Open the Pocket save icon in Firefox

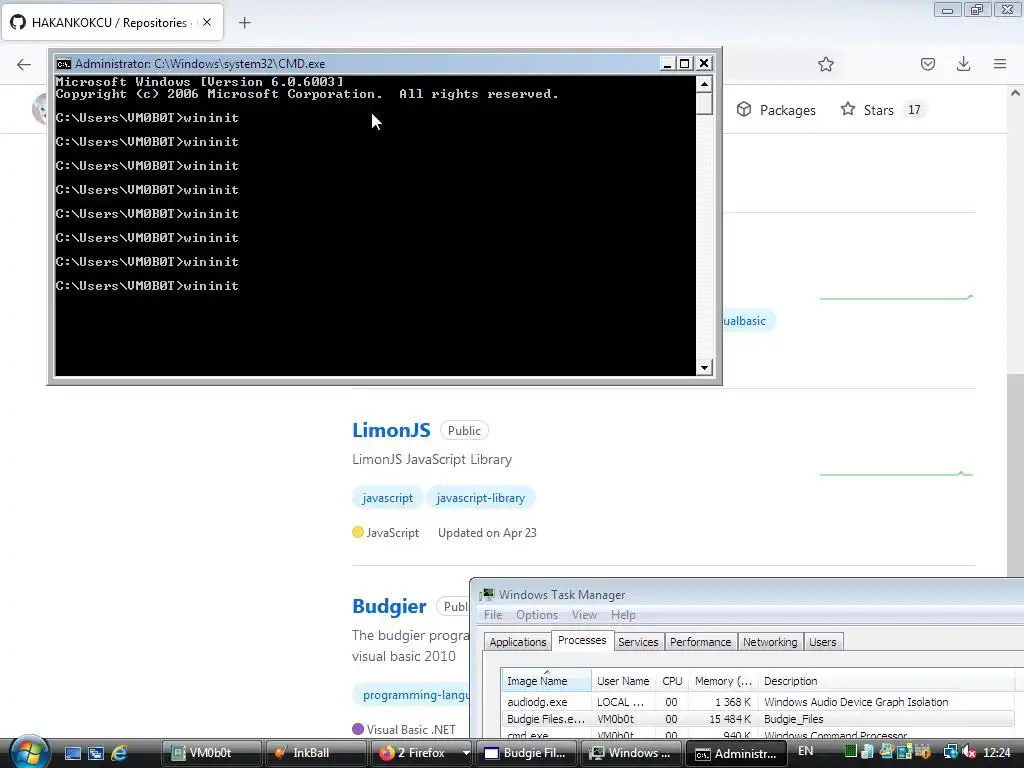[928, 64]
